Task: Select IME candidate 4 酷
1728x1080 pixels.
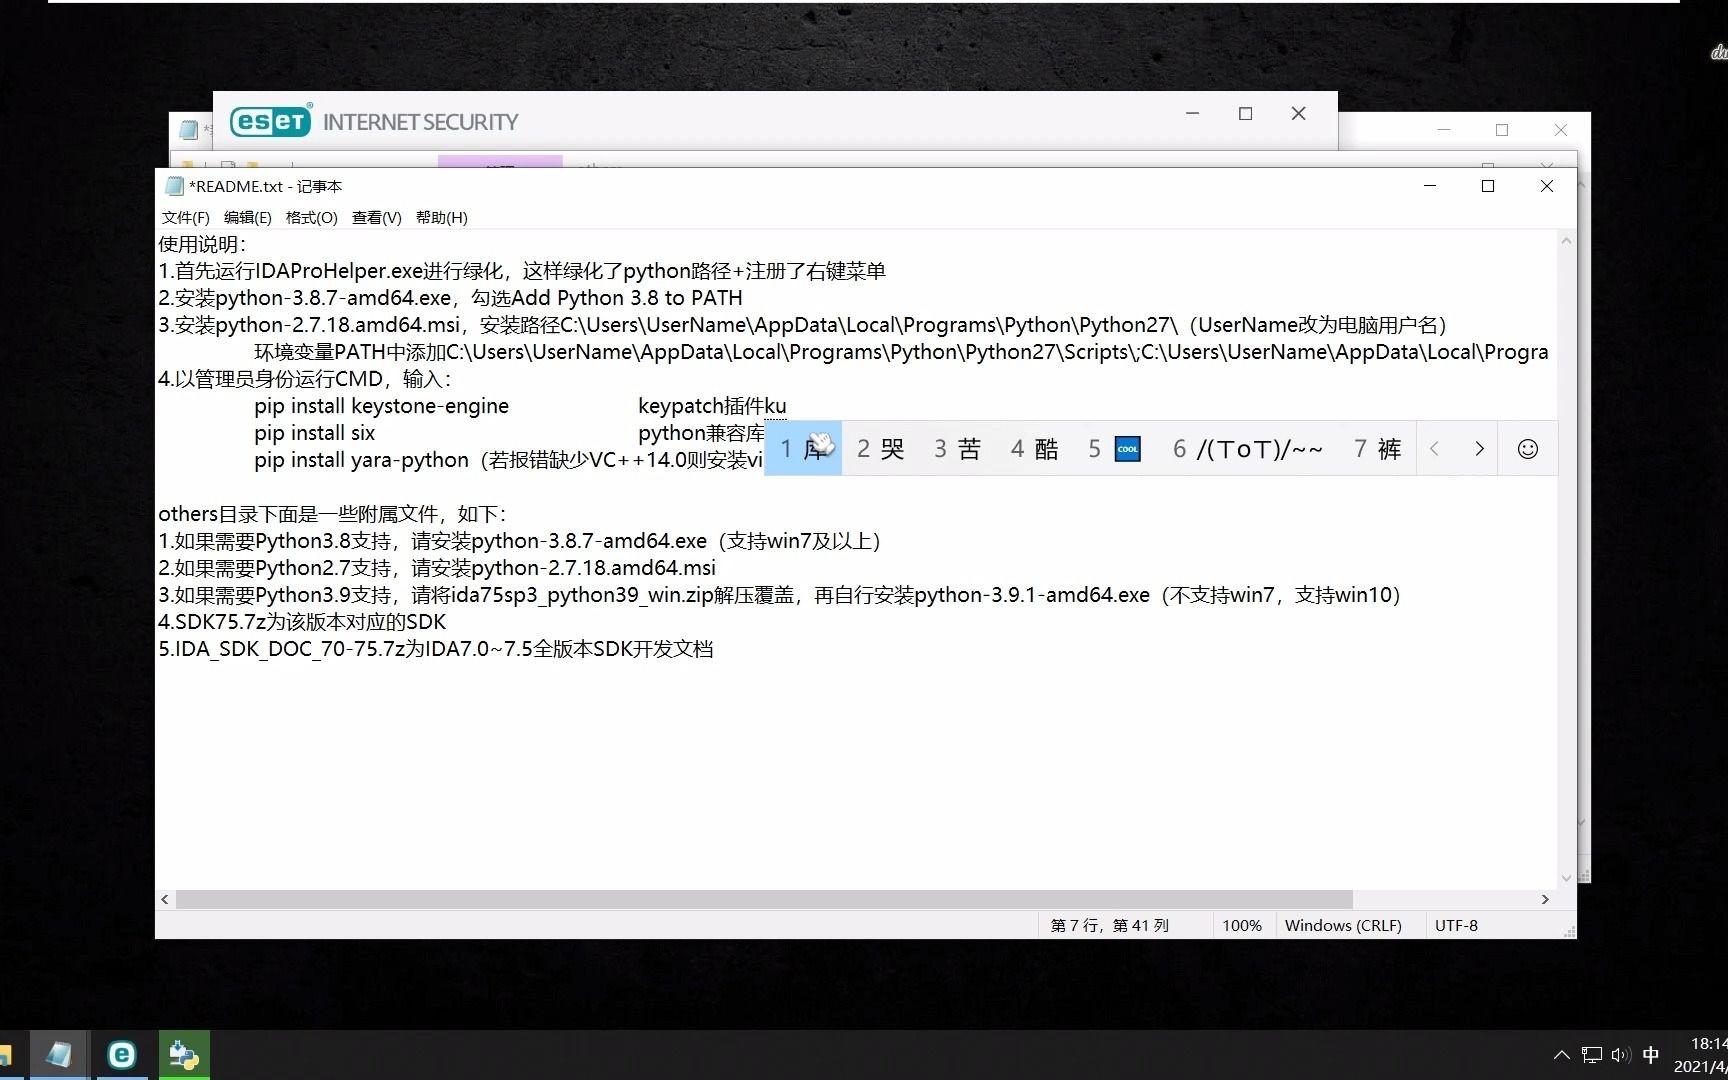Action: coord(1034,449)
